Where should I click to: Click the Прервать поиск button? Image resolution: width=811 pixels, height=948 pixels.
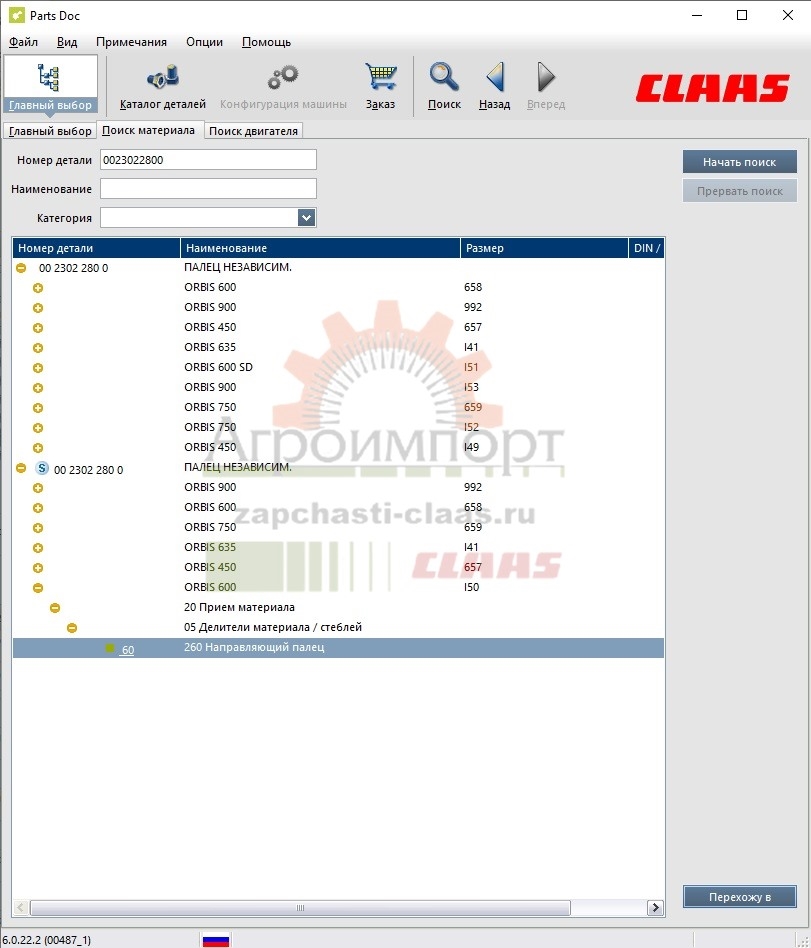[740, 190]
